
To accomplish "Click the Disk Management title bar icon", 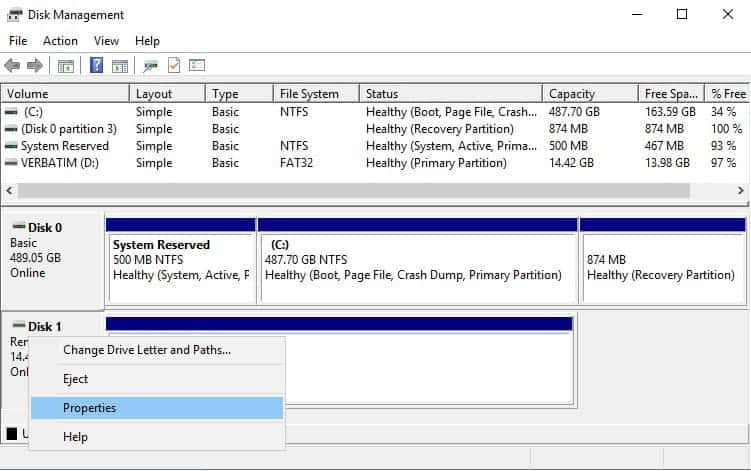I will coord(14,15).
